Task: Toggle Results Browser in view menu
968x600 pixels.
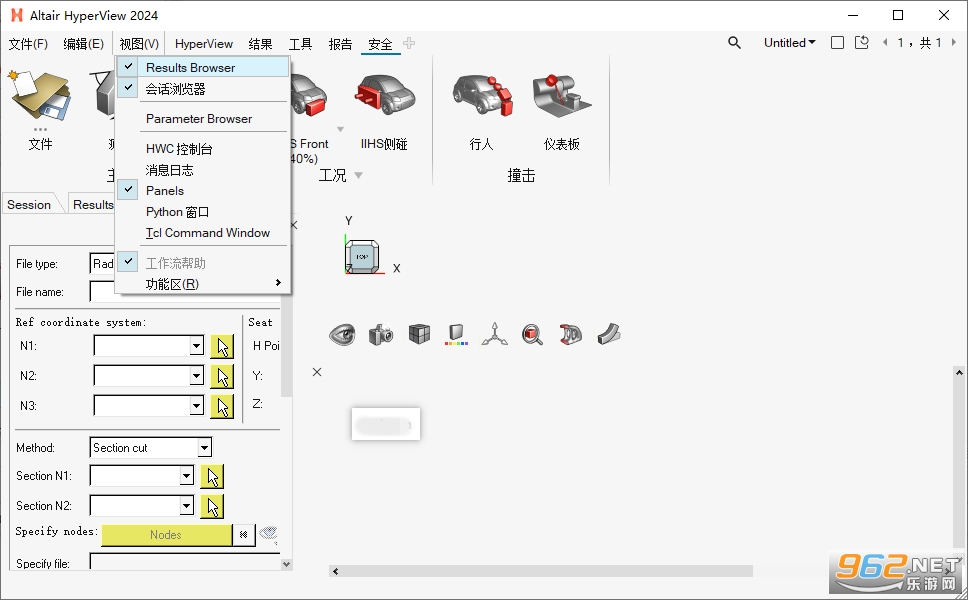Action: (x=203, y=67)
